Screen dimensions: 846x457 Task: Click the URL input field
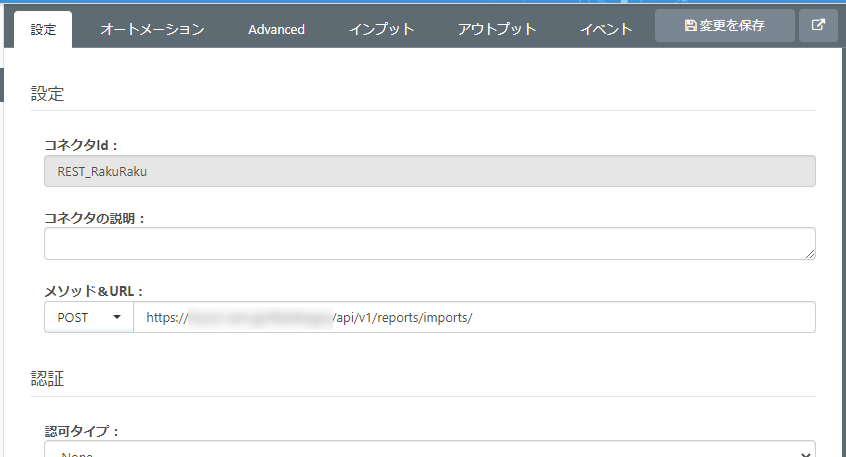[x=474, y=317]
